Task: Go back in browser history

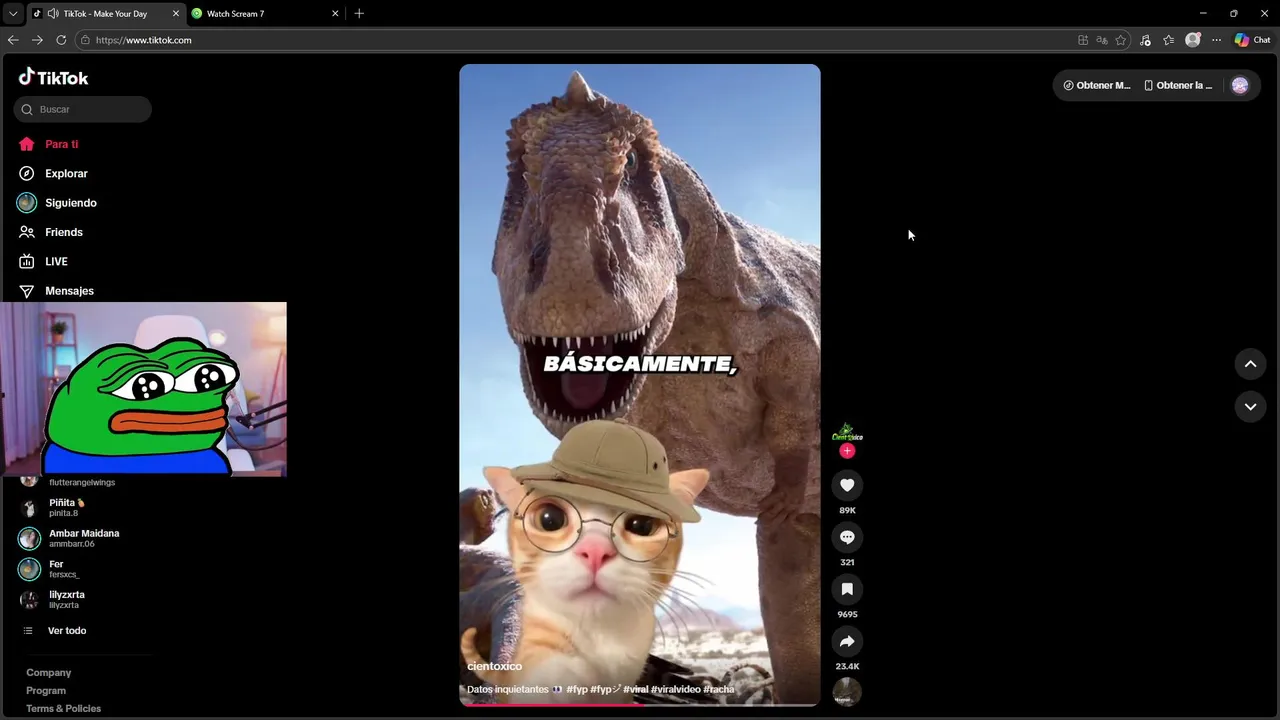Action: [x=13, y=40]
